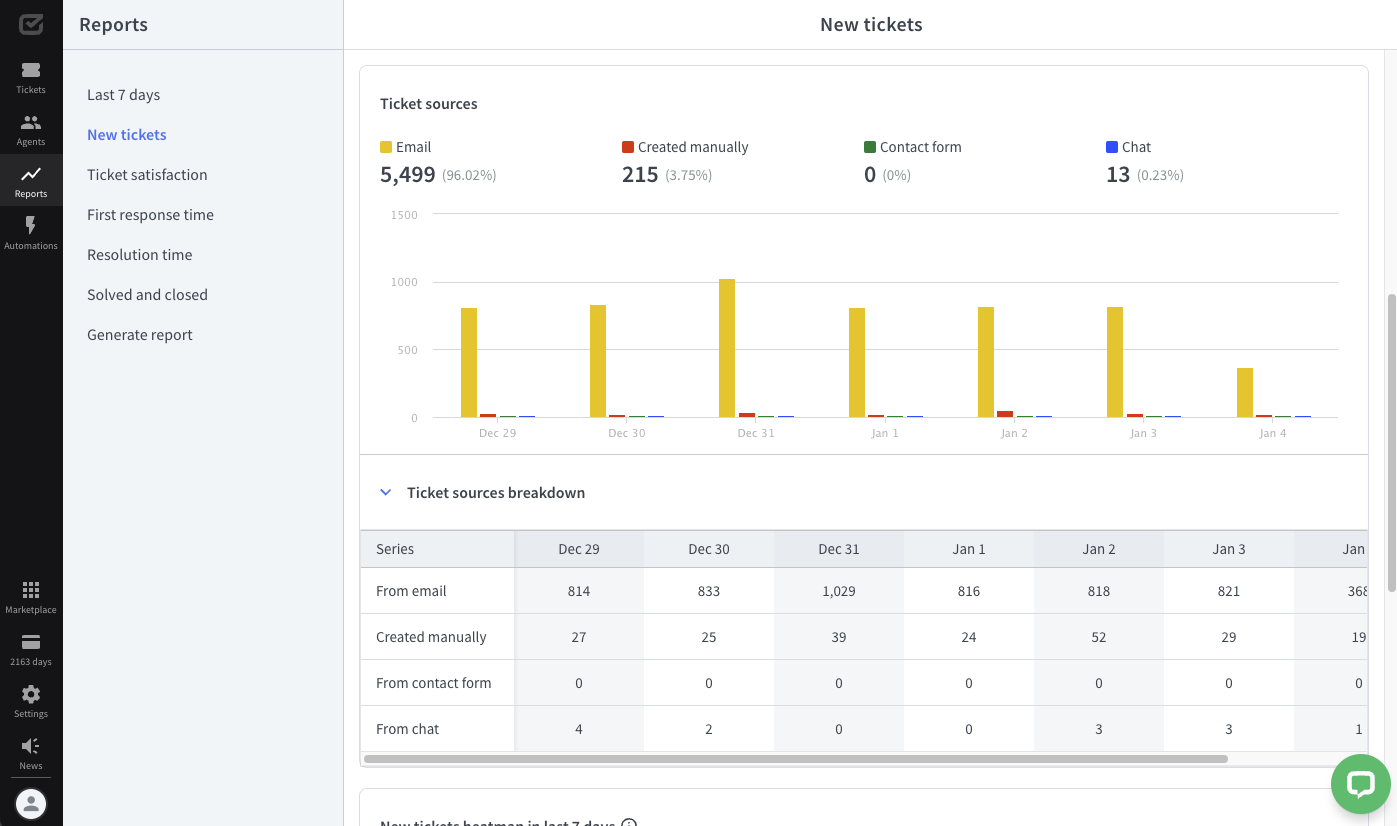The height and width of the screenshot is (826, 1397).
Task: Open the News section
Action: pyautogui.click(x=30, y=748)
